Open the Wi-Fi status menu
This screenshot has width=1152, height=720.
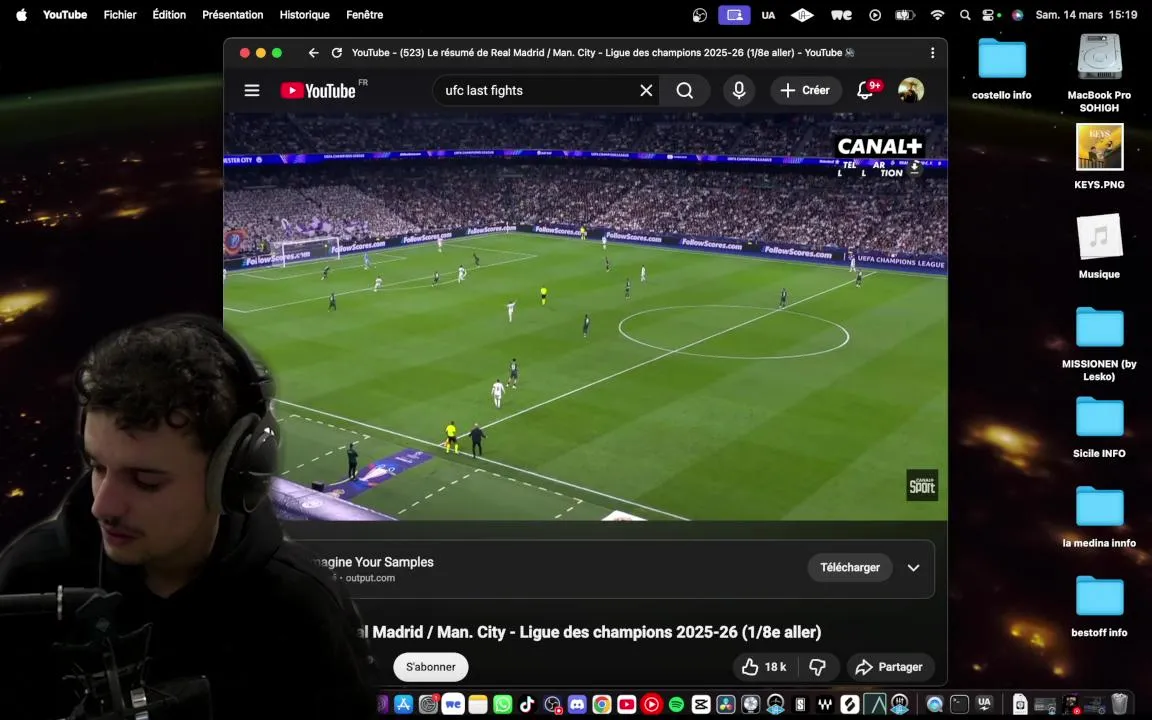(937, 15)
